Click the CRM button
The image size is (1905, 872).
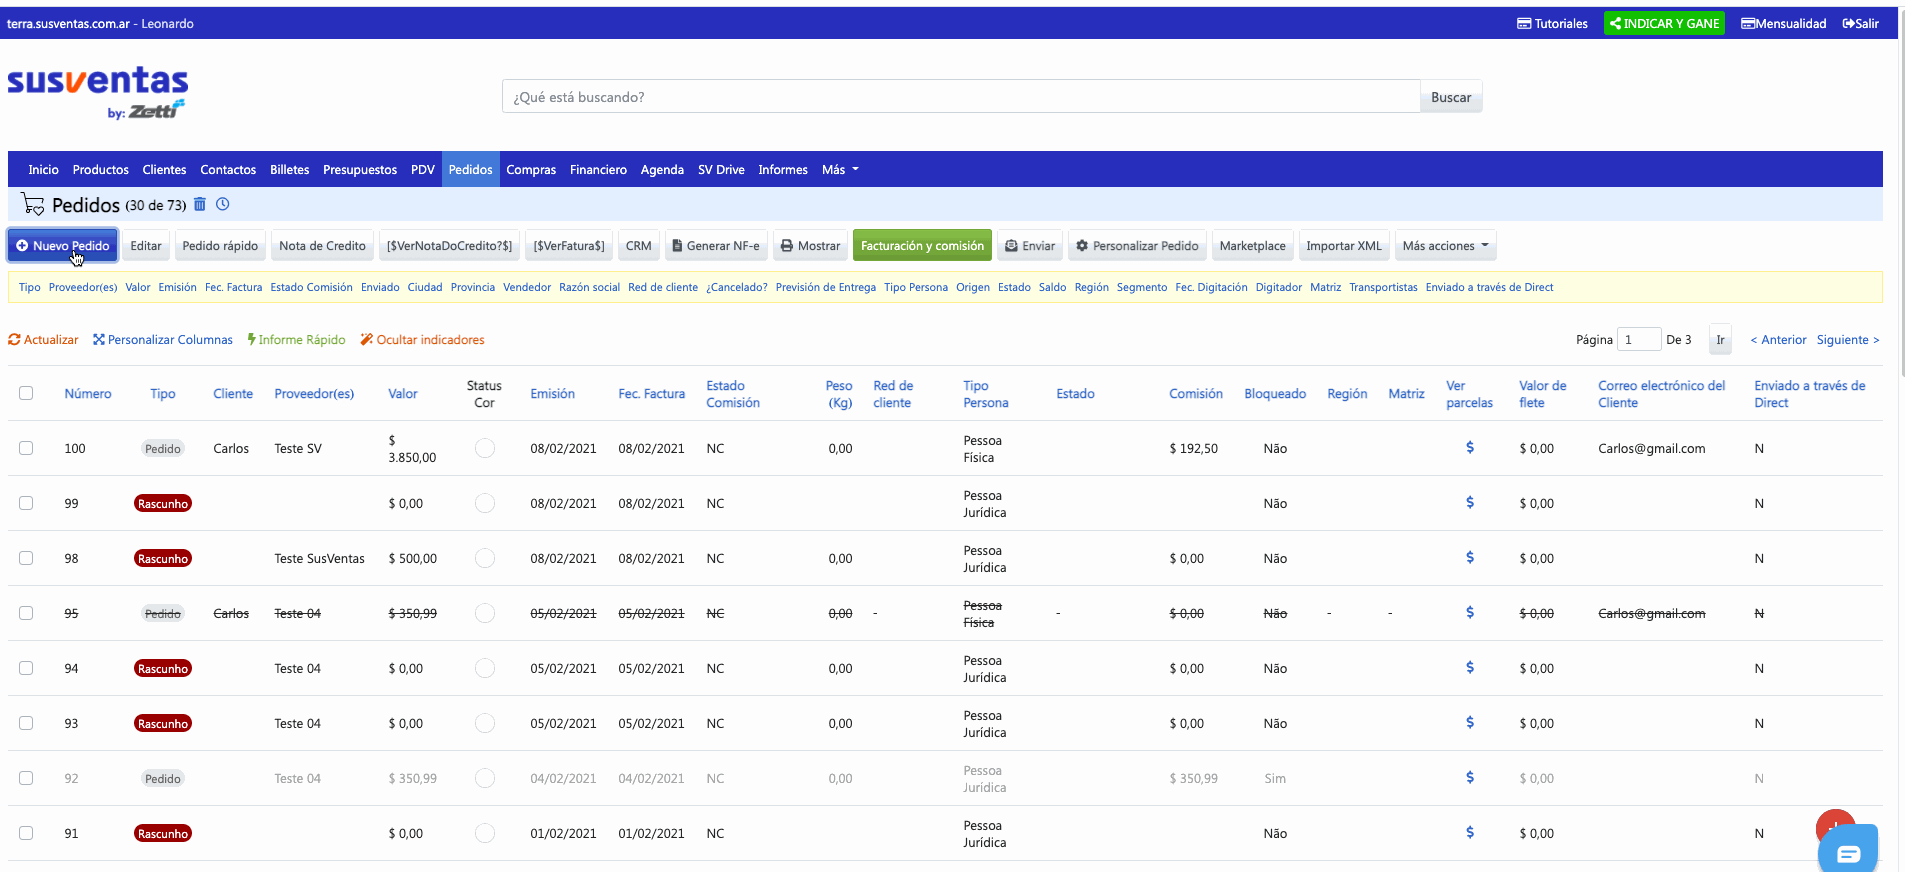click(638, 246)
